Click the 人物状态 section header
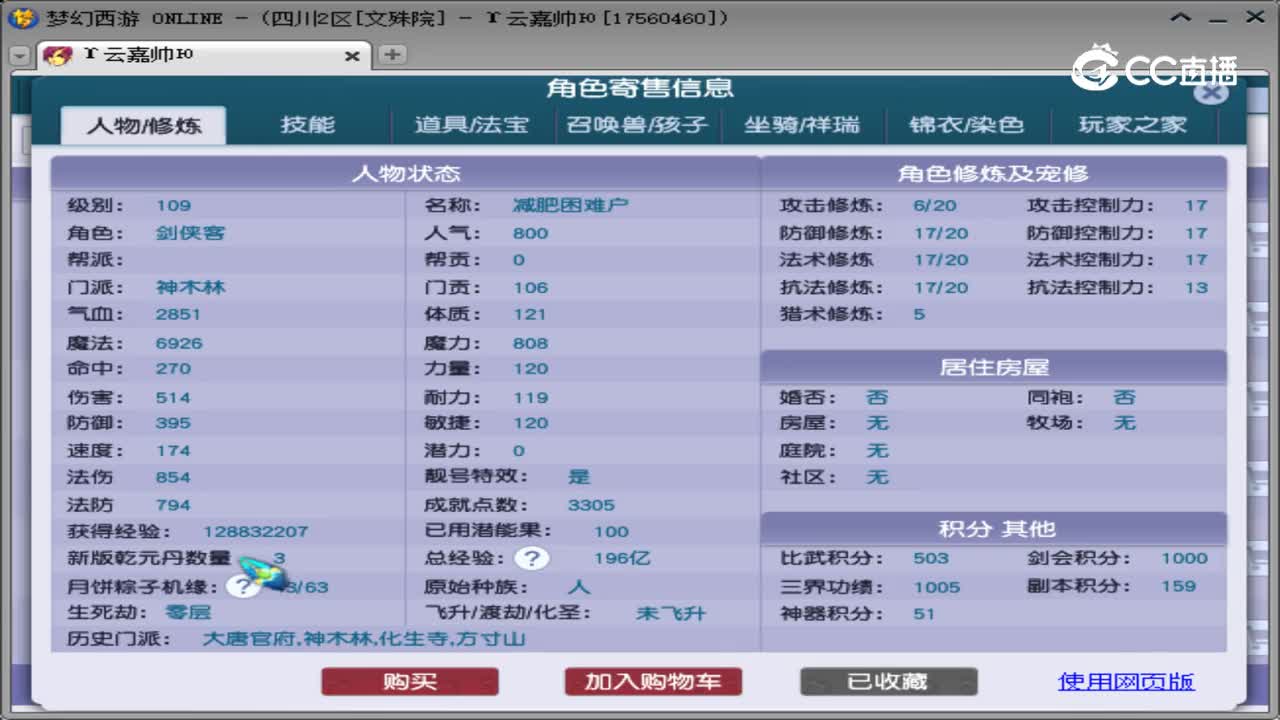 pos(405,173)
